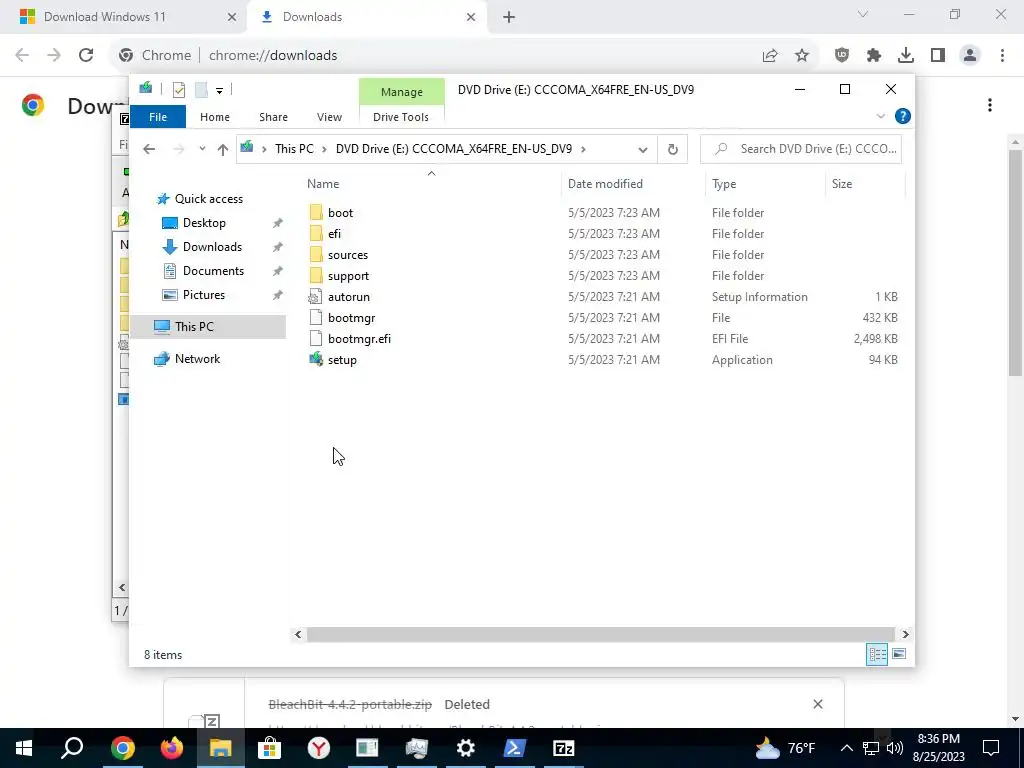Sort files by Date modified column
Image resolution: width=1024 pixels, height=768 pixels.
tap(633, 184)
